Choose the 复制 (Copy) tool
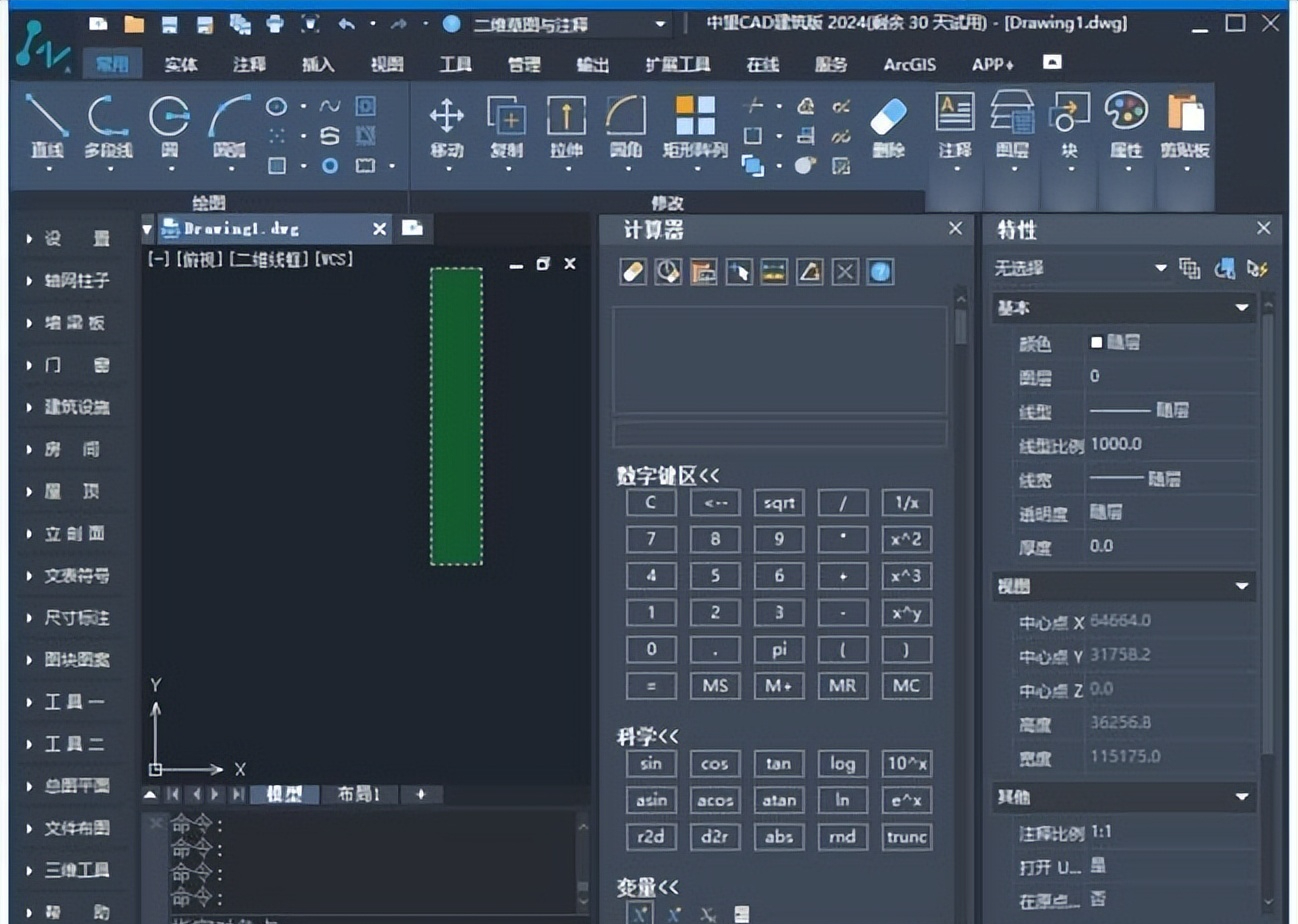The height and width of the screenshot is (924, 1298). click(x=507, y=117)
